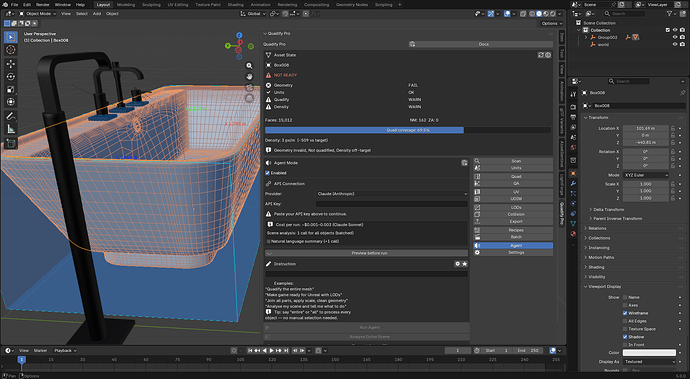The width and height of the screenshot is (690, 379).
Task: Select the Annotate pencil tool
Action: click(11, 116)
